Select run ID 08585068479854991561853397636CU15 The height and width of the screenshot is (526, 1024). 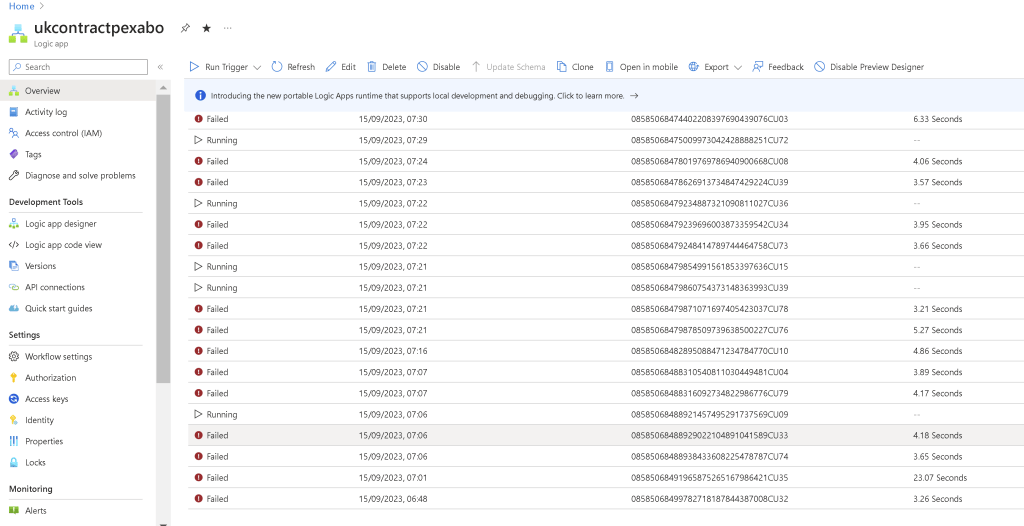pos(709,267)
